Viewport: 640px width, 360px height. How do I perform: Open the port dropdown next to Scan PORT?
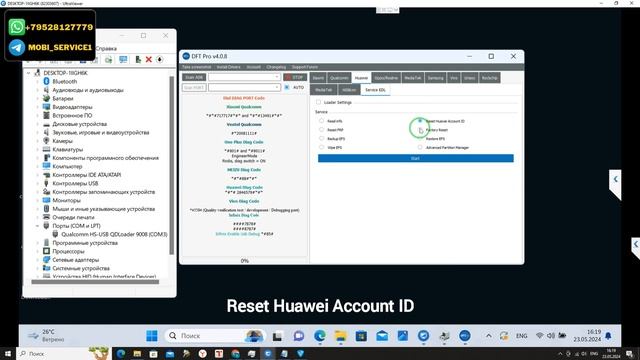coord(244,87)
